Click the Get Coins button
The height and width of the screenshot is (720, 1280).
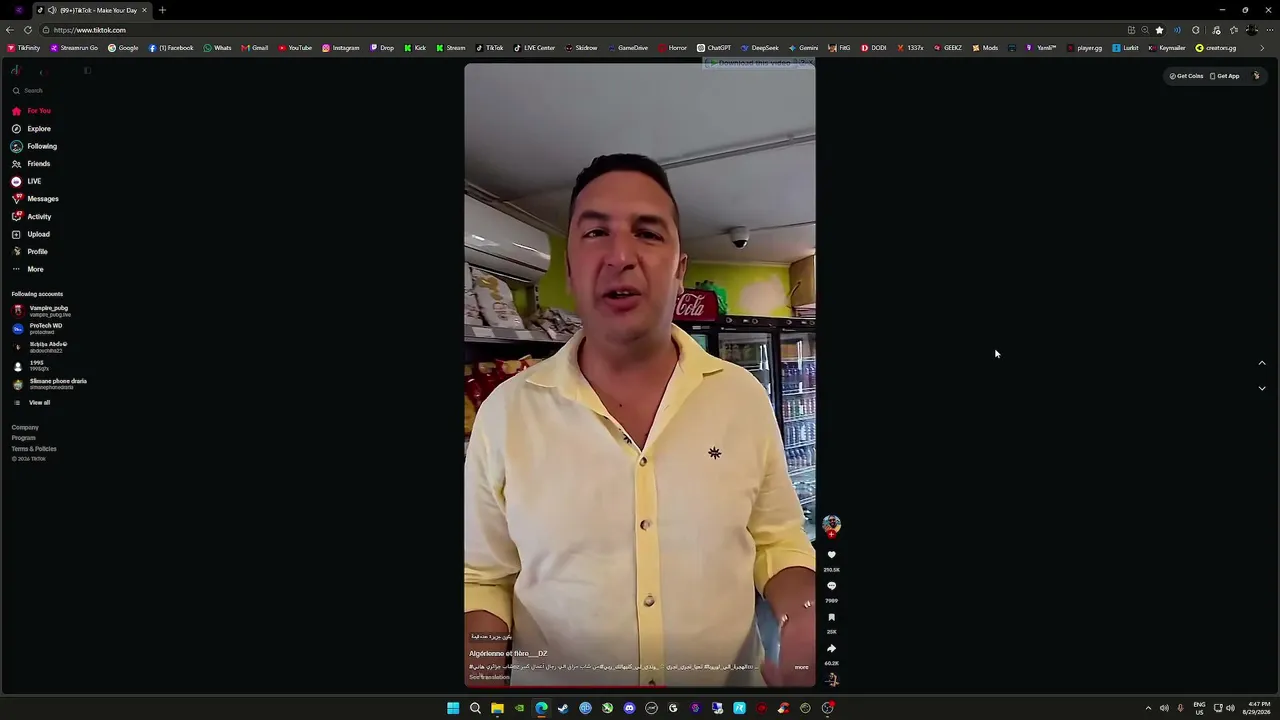[x=1186, y=76]
